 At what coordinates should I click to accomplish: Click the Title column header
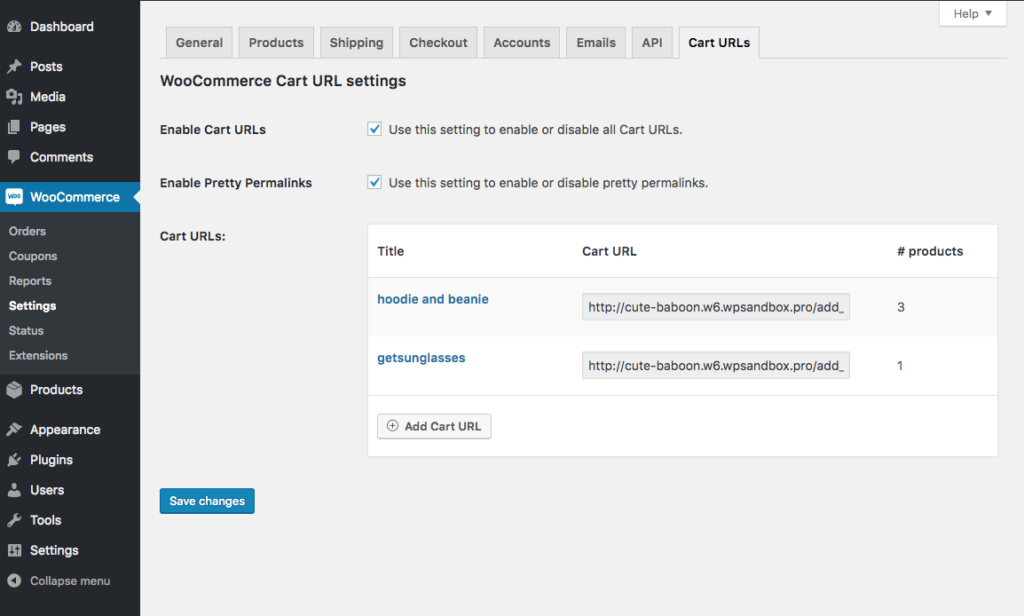pyautogui.click(x=391, y=251)
